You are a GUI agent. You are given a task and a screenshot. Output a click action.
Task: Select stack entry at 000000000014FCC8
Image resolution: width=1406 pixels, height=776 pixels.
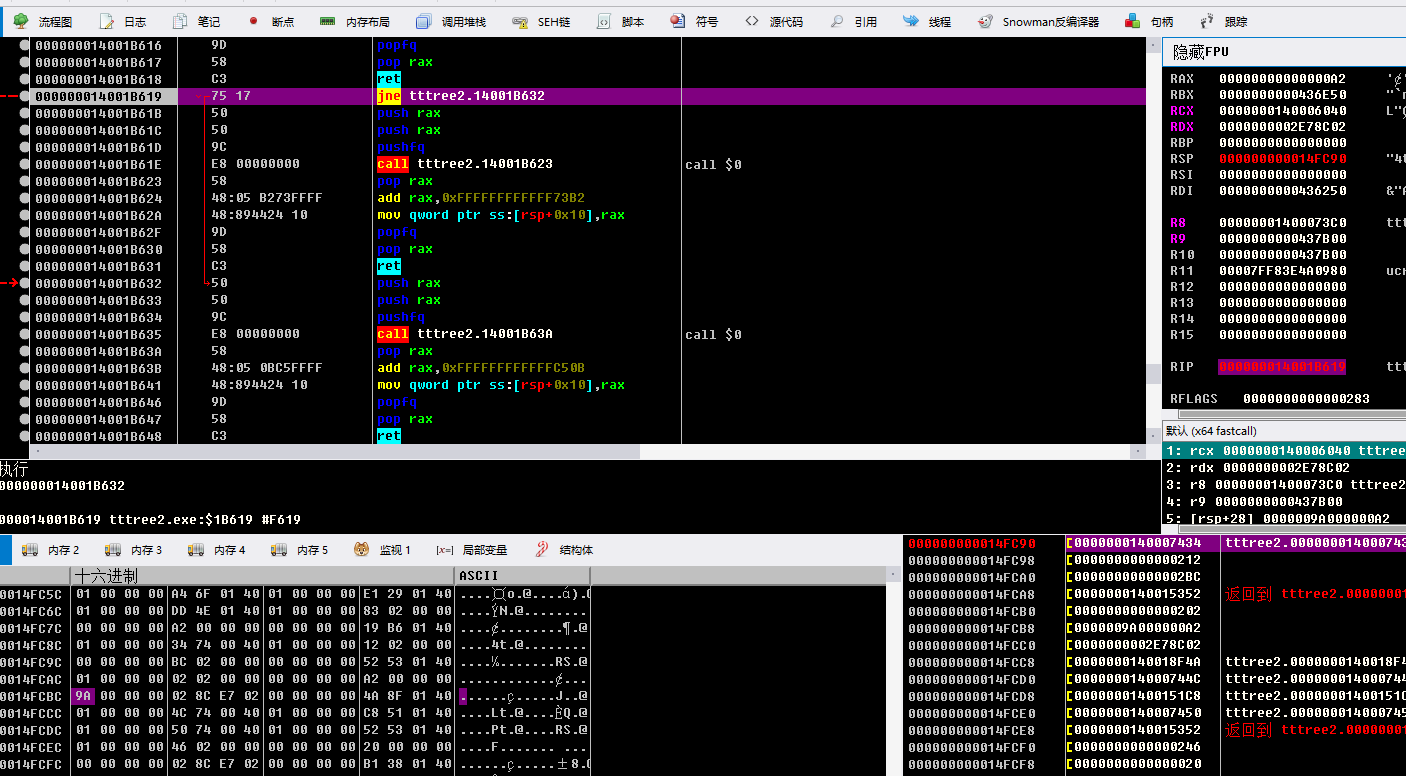pyautogui.click(x=1154, y=662)
